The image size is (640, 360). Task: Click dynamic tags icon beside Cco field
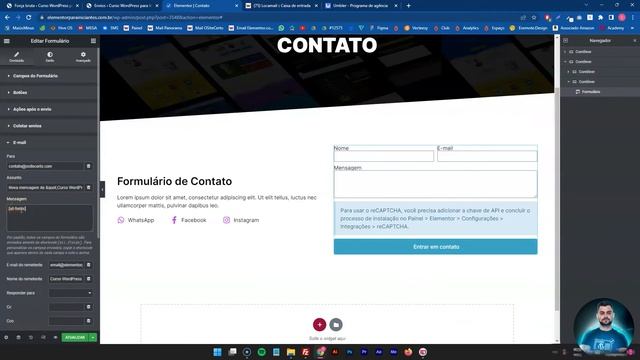(89, 321)
